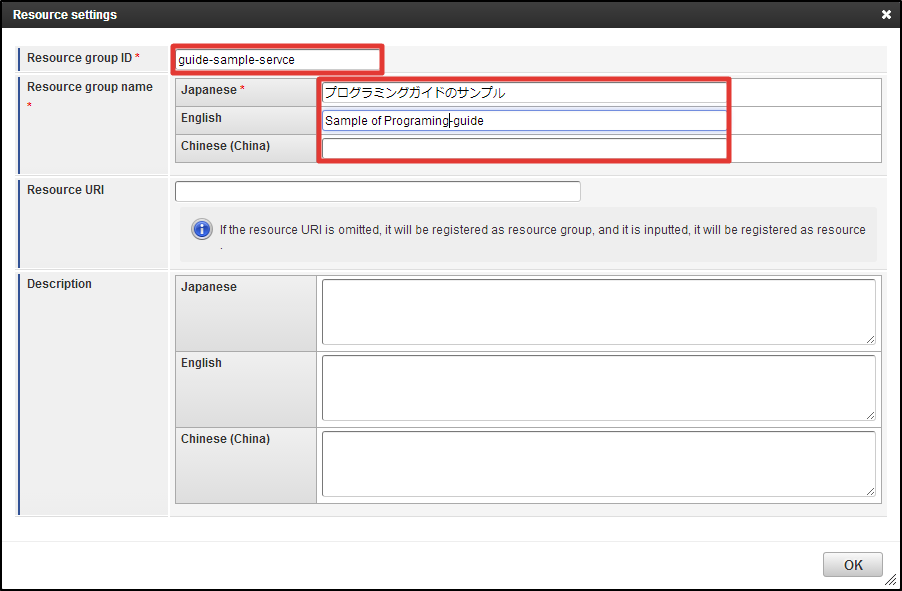Click the 'Resource group ID' label
The image size is (902, 591).
click(x=79, y=58)
